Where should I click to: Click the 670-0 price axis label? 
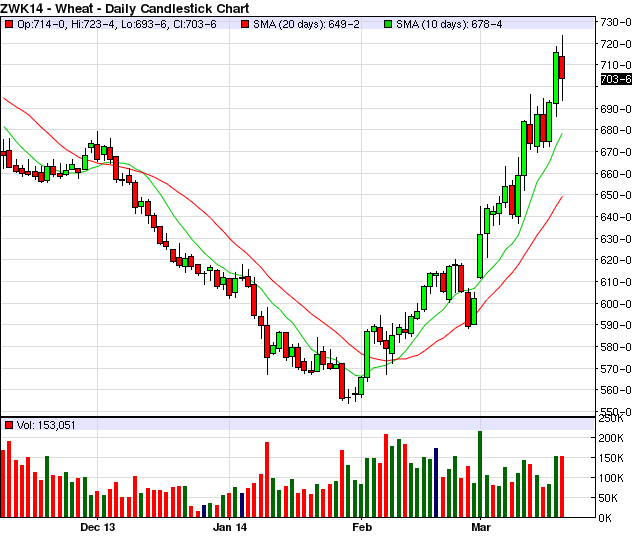(x=616, y=152)
